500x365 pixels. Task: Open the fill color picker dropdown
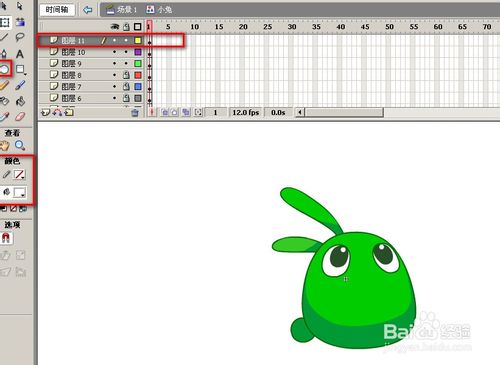pos(19,192)
